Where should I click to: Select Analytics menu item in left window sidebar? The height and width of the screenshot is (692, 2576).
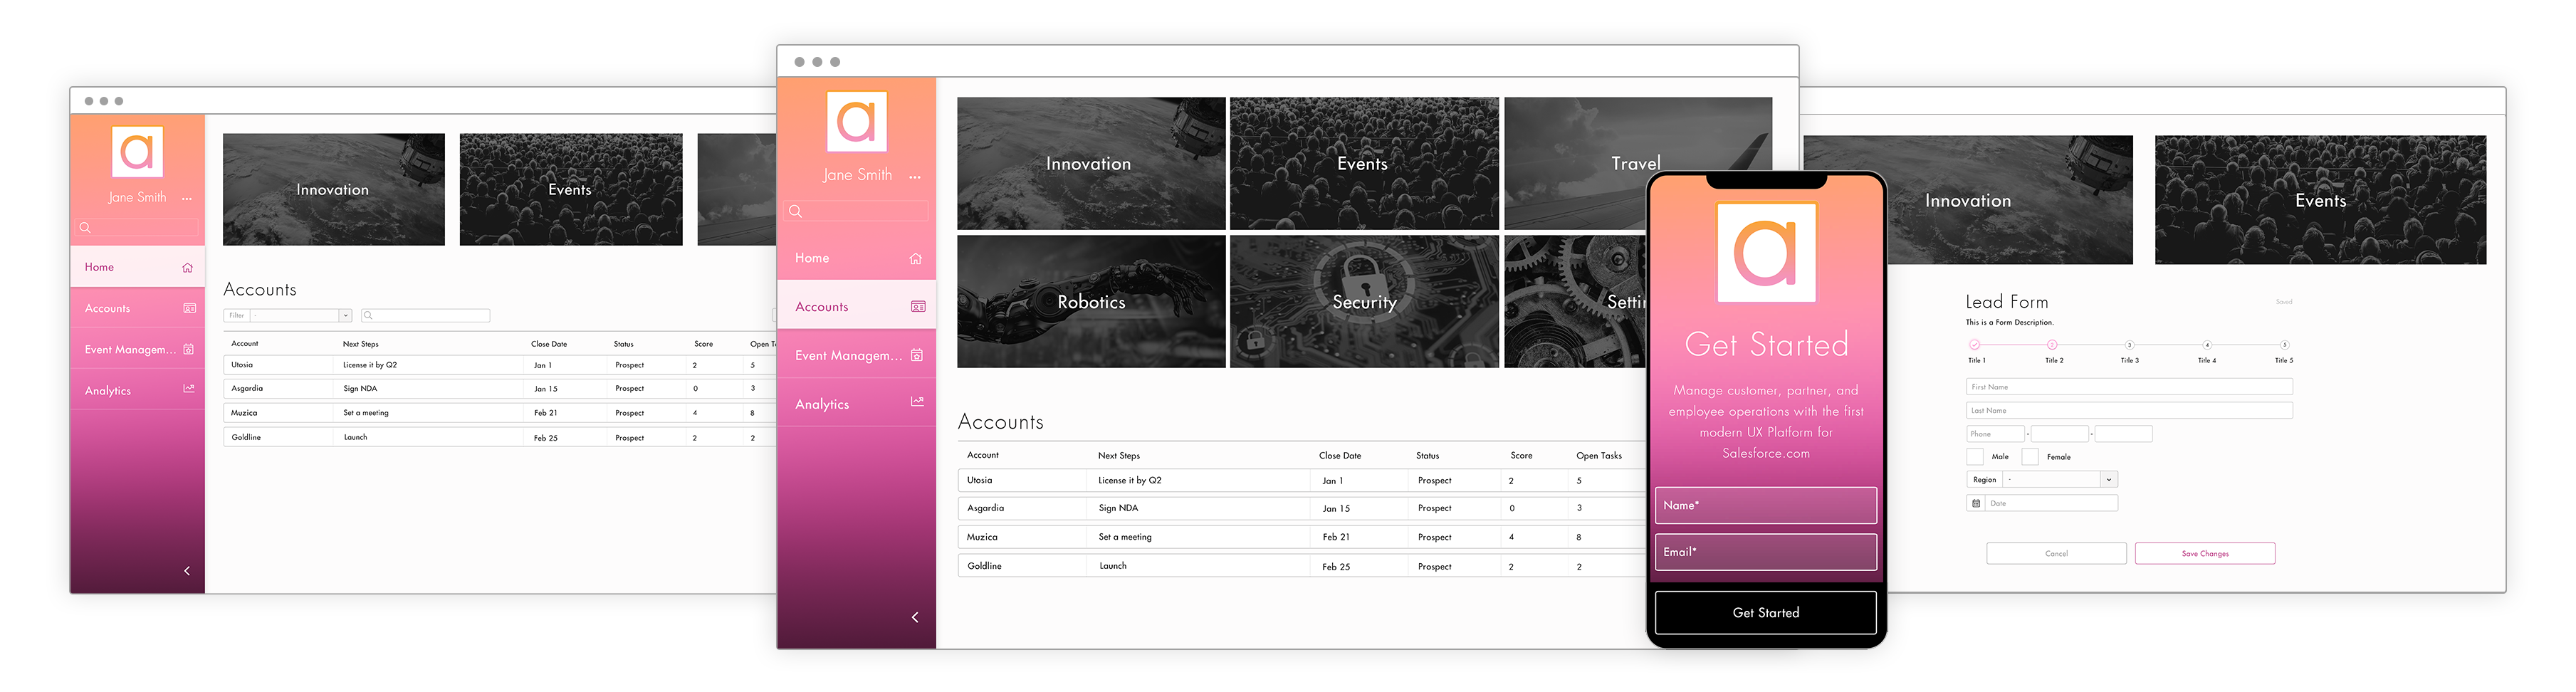coord(138,390)
